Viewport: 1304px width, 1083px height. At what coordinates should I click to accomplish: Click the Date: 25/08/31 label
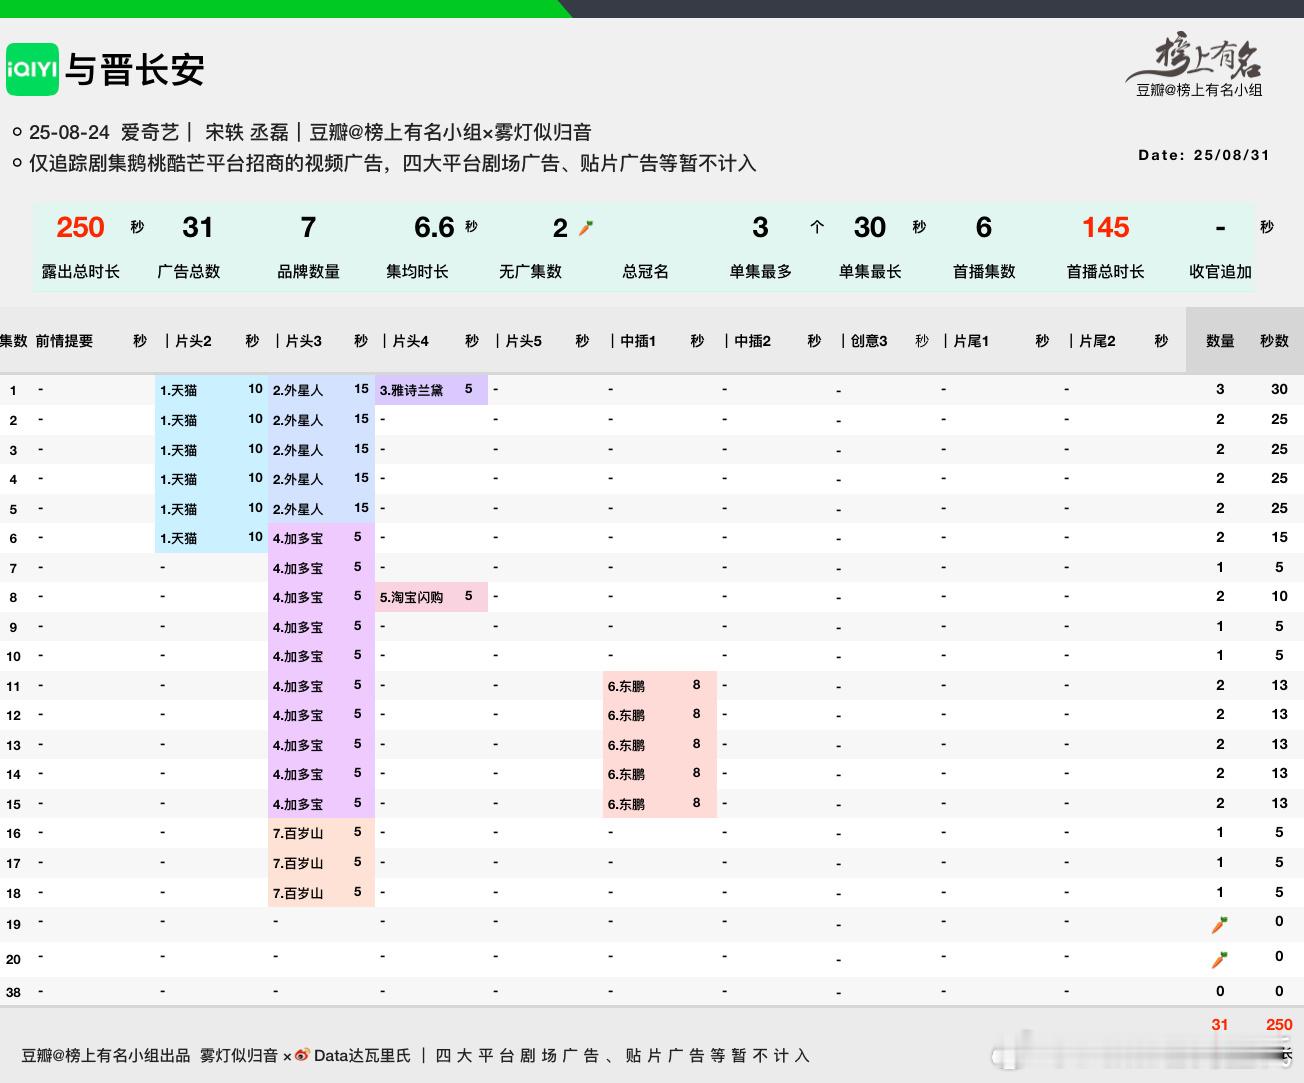pyautogui.click(x=1204, y=155)
